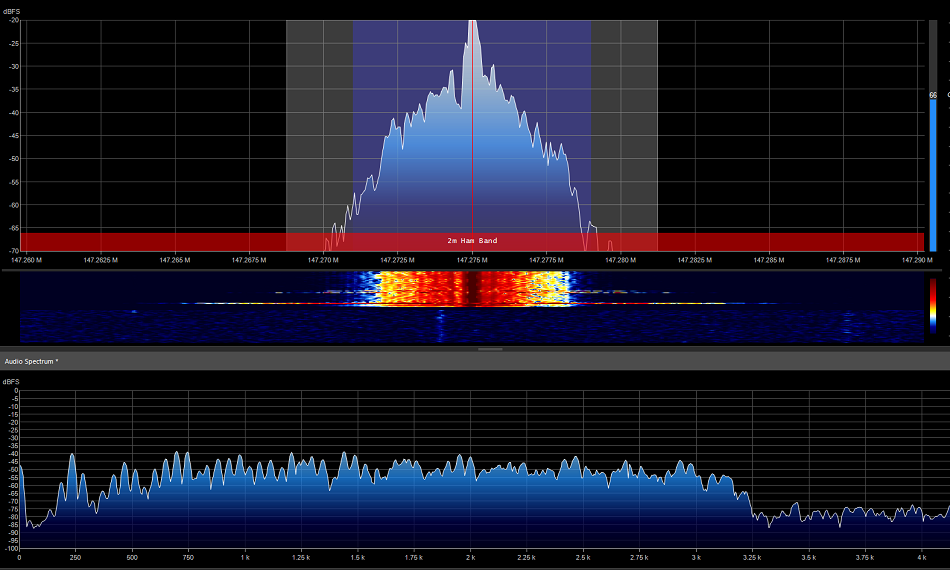Tune to the 147.280 M frequency label

pos(620,259)
